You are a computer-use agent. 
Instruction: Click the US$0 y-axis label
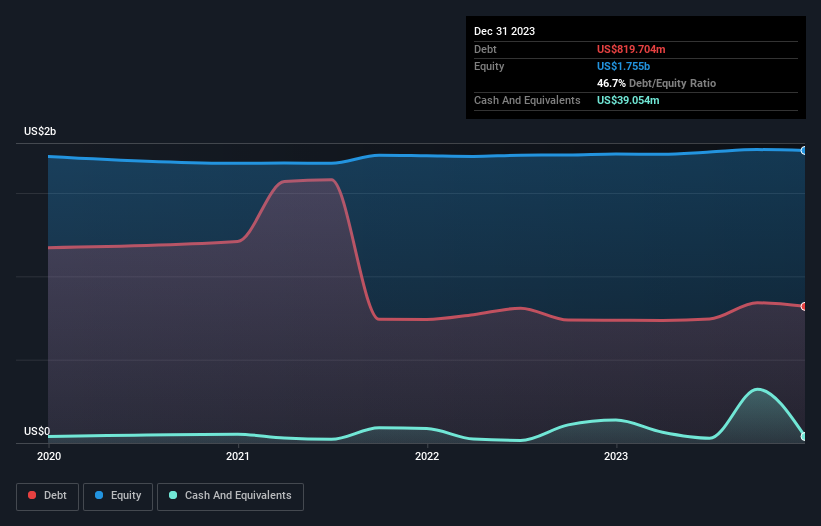click(37, 431)
